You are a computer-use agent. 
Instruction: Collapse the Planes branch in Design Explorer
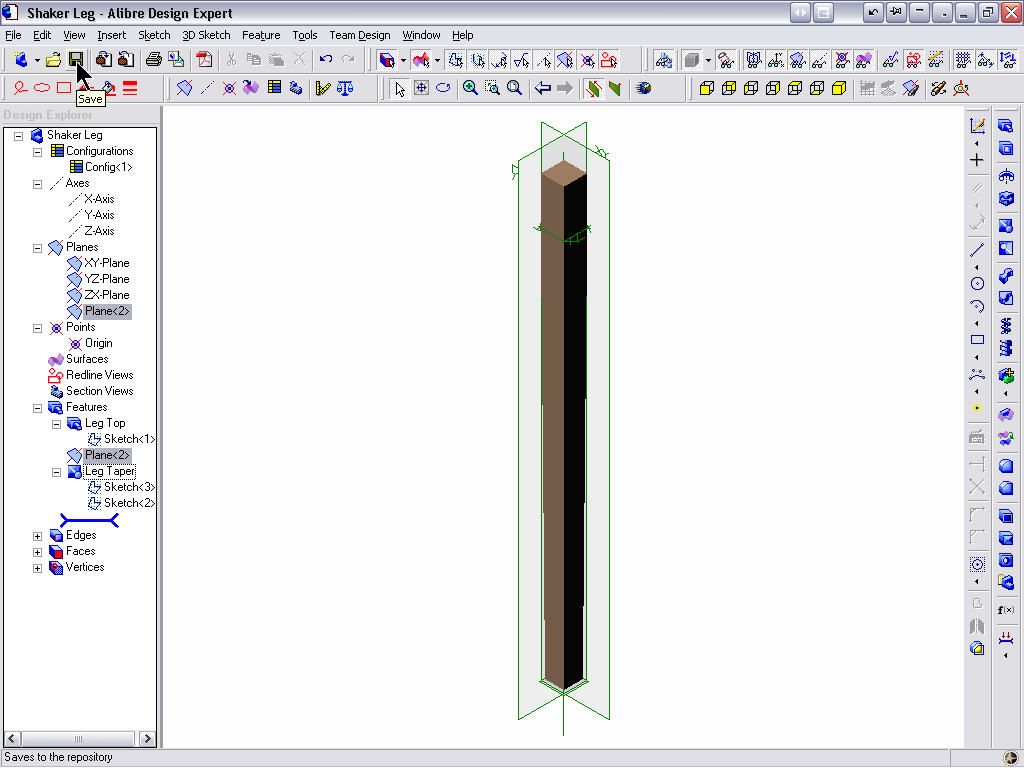coord(36,246)
